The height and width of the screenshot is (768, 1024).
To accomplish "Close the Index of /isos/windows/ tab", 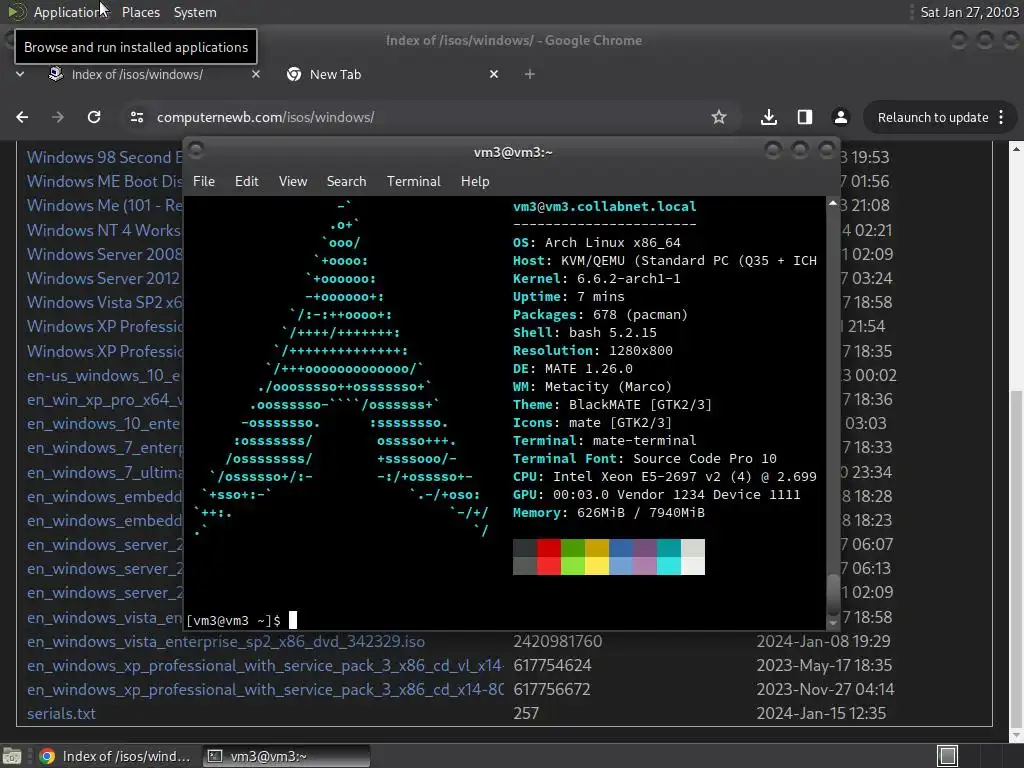I will [x=256, y=74].
